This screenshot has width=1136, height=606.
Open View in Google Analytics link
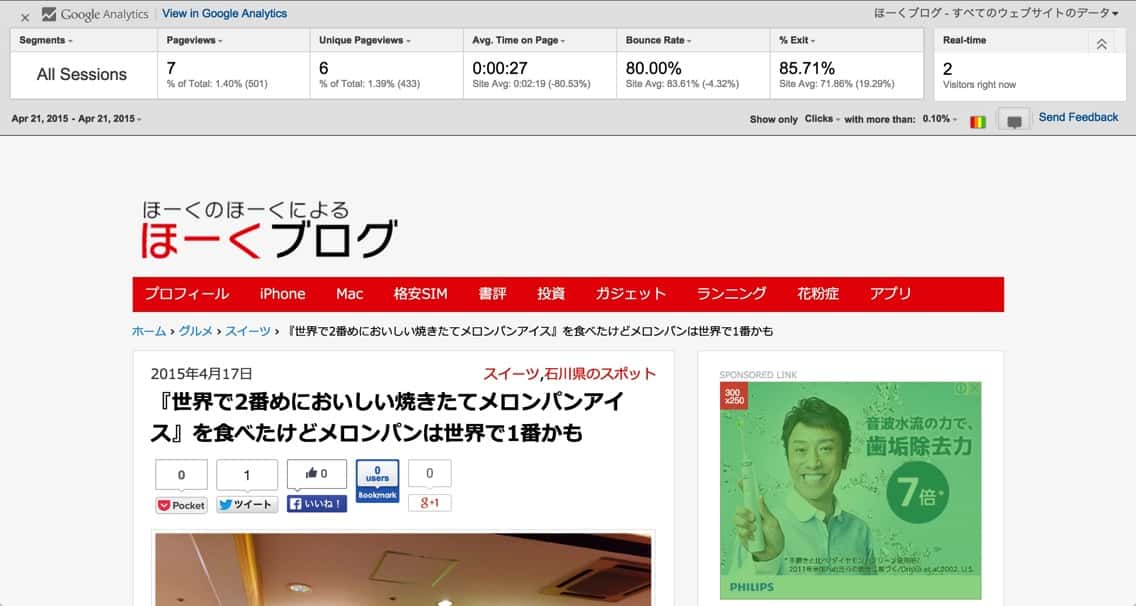tap(225, 14)
